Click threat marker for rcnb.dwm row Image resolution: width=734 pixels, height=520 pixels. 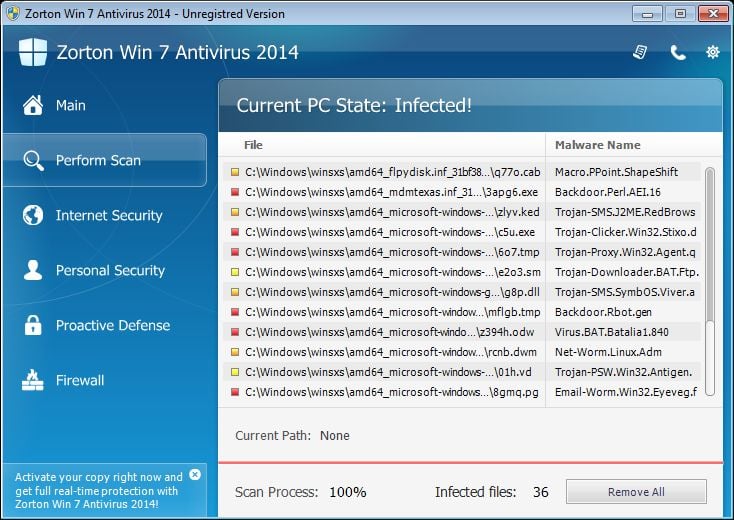(235, 352)
